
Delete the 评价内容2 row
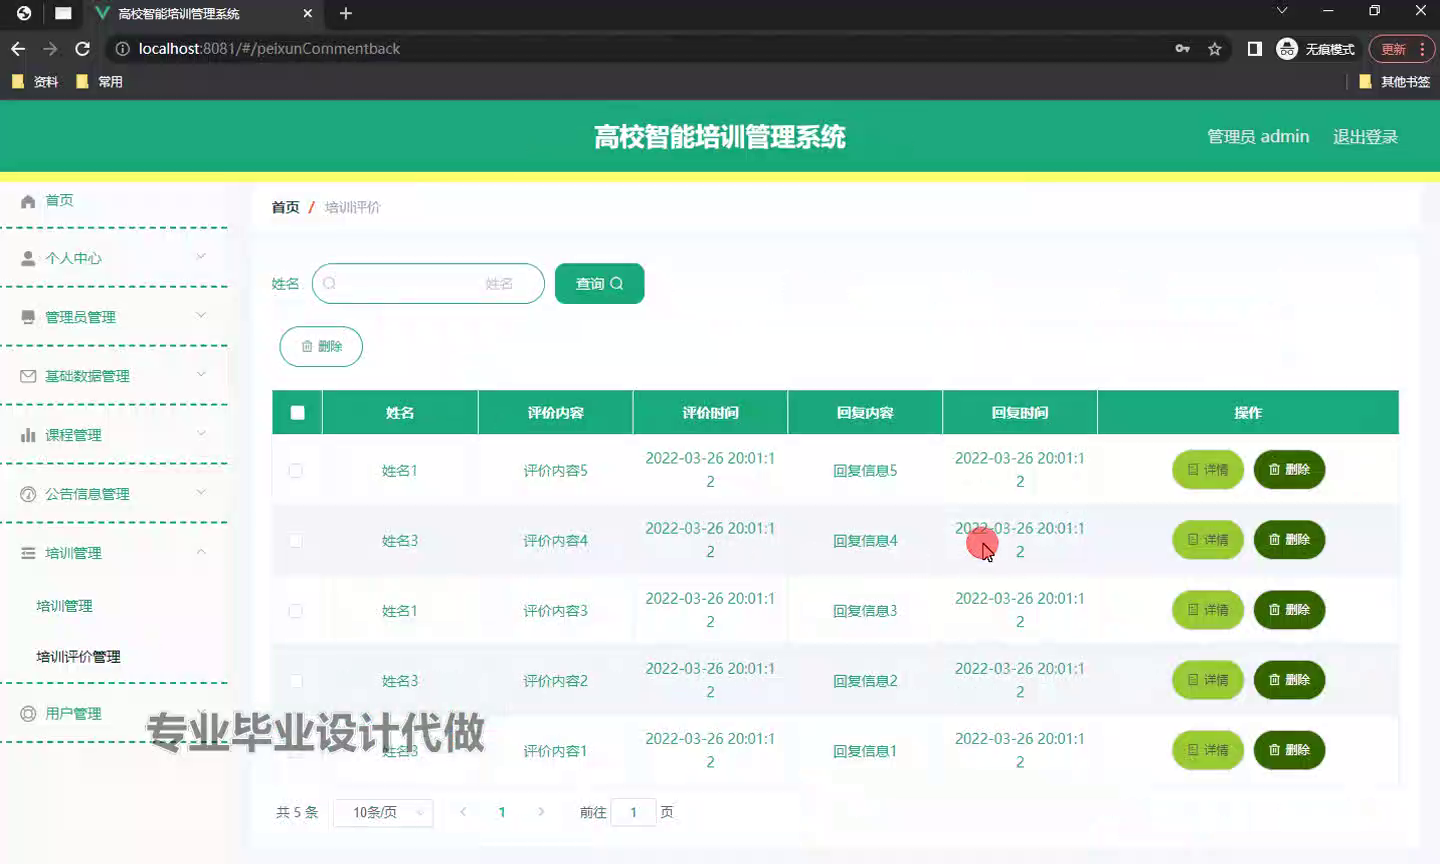click(x=1290, y=680)
